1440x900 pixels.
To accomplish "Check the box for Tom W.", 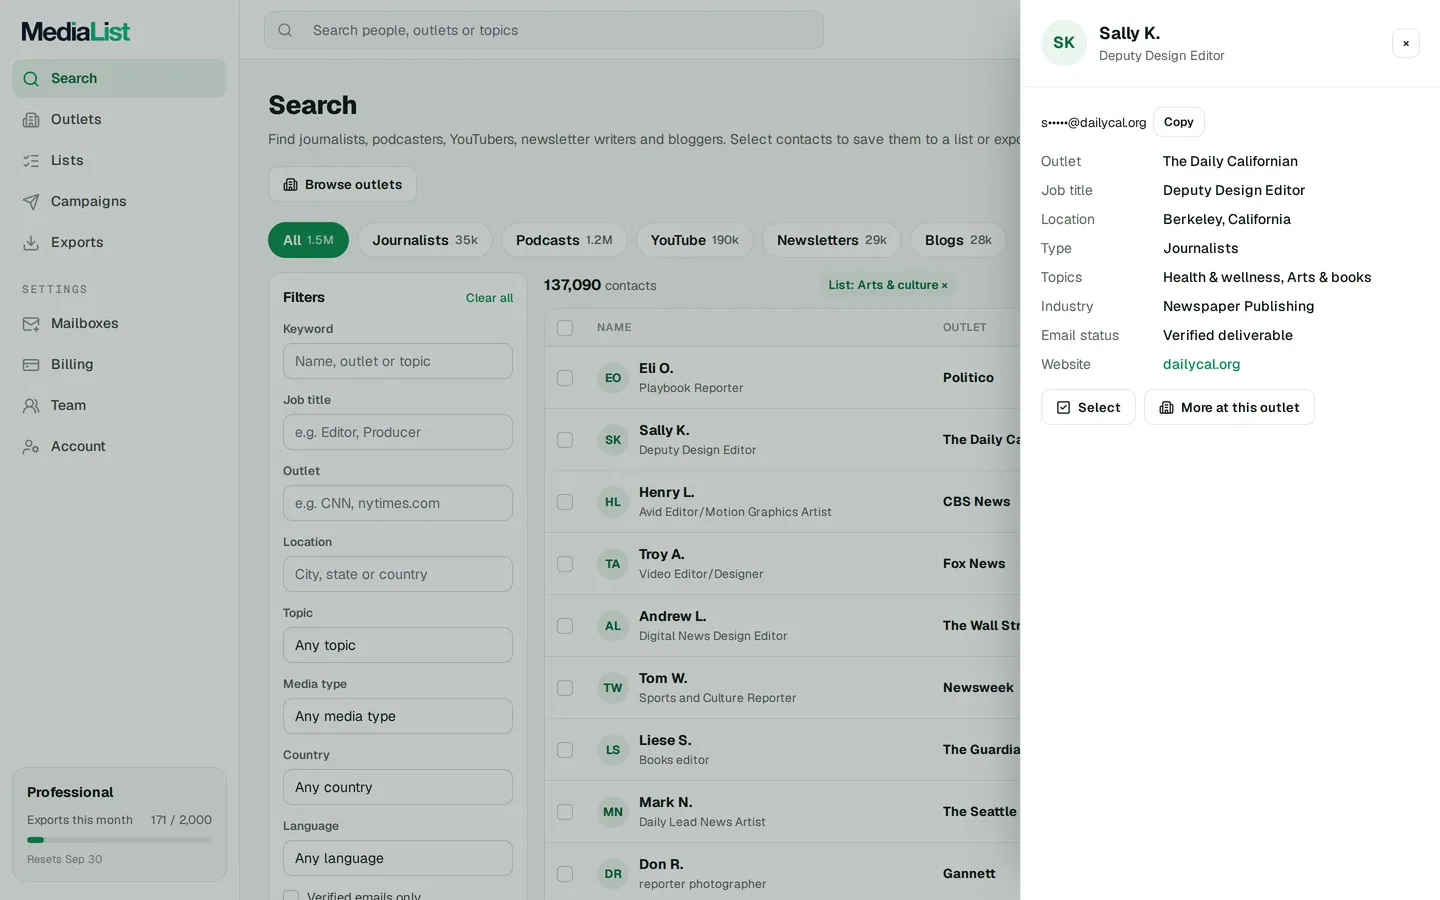I will (565, 688).
